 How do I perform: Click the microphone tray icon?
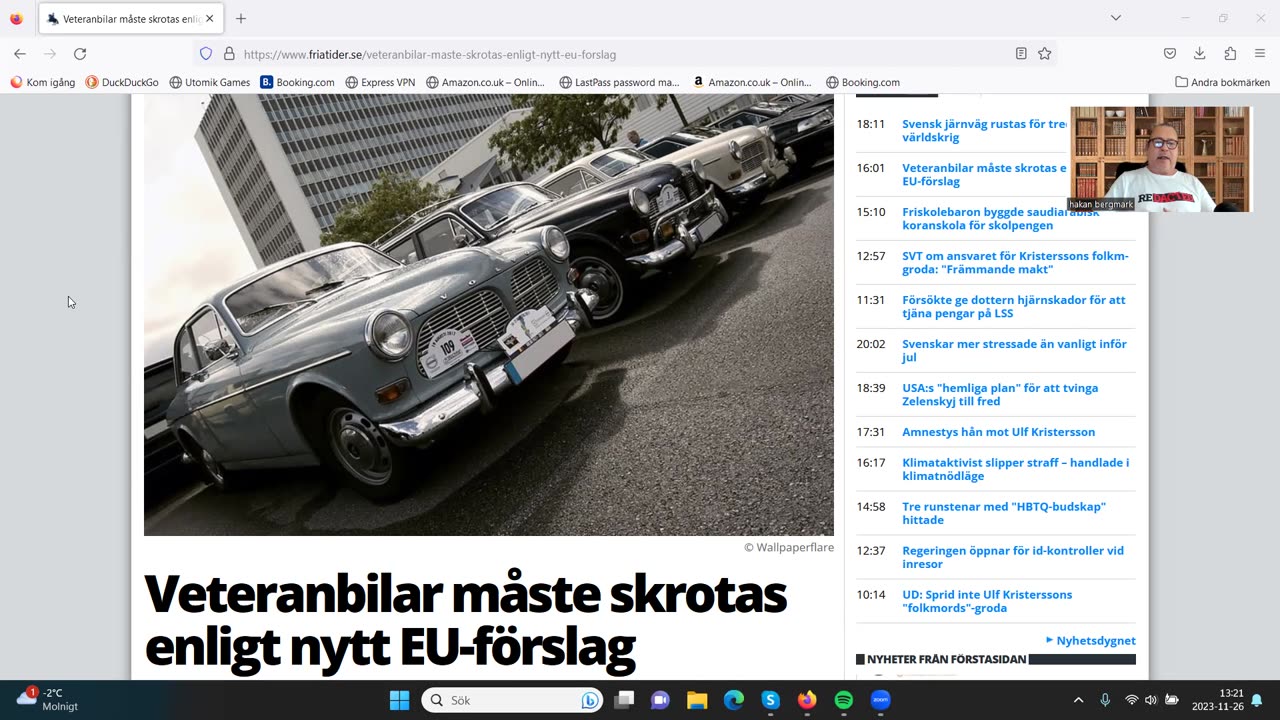(1105, 700)
